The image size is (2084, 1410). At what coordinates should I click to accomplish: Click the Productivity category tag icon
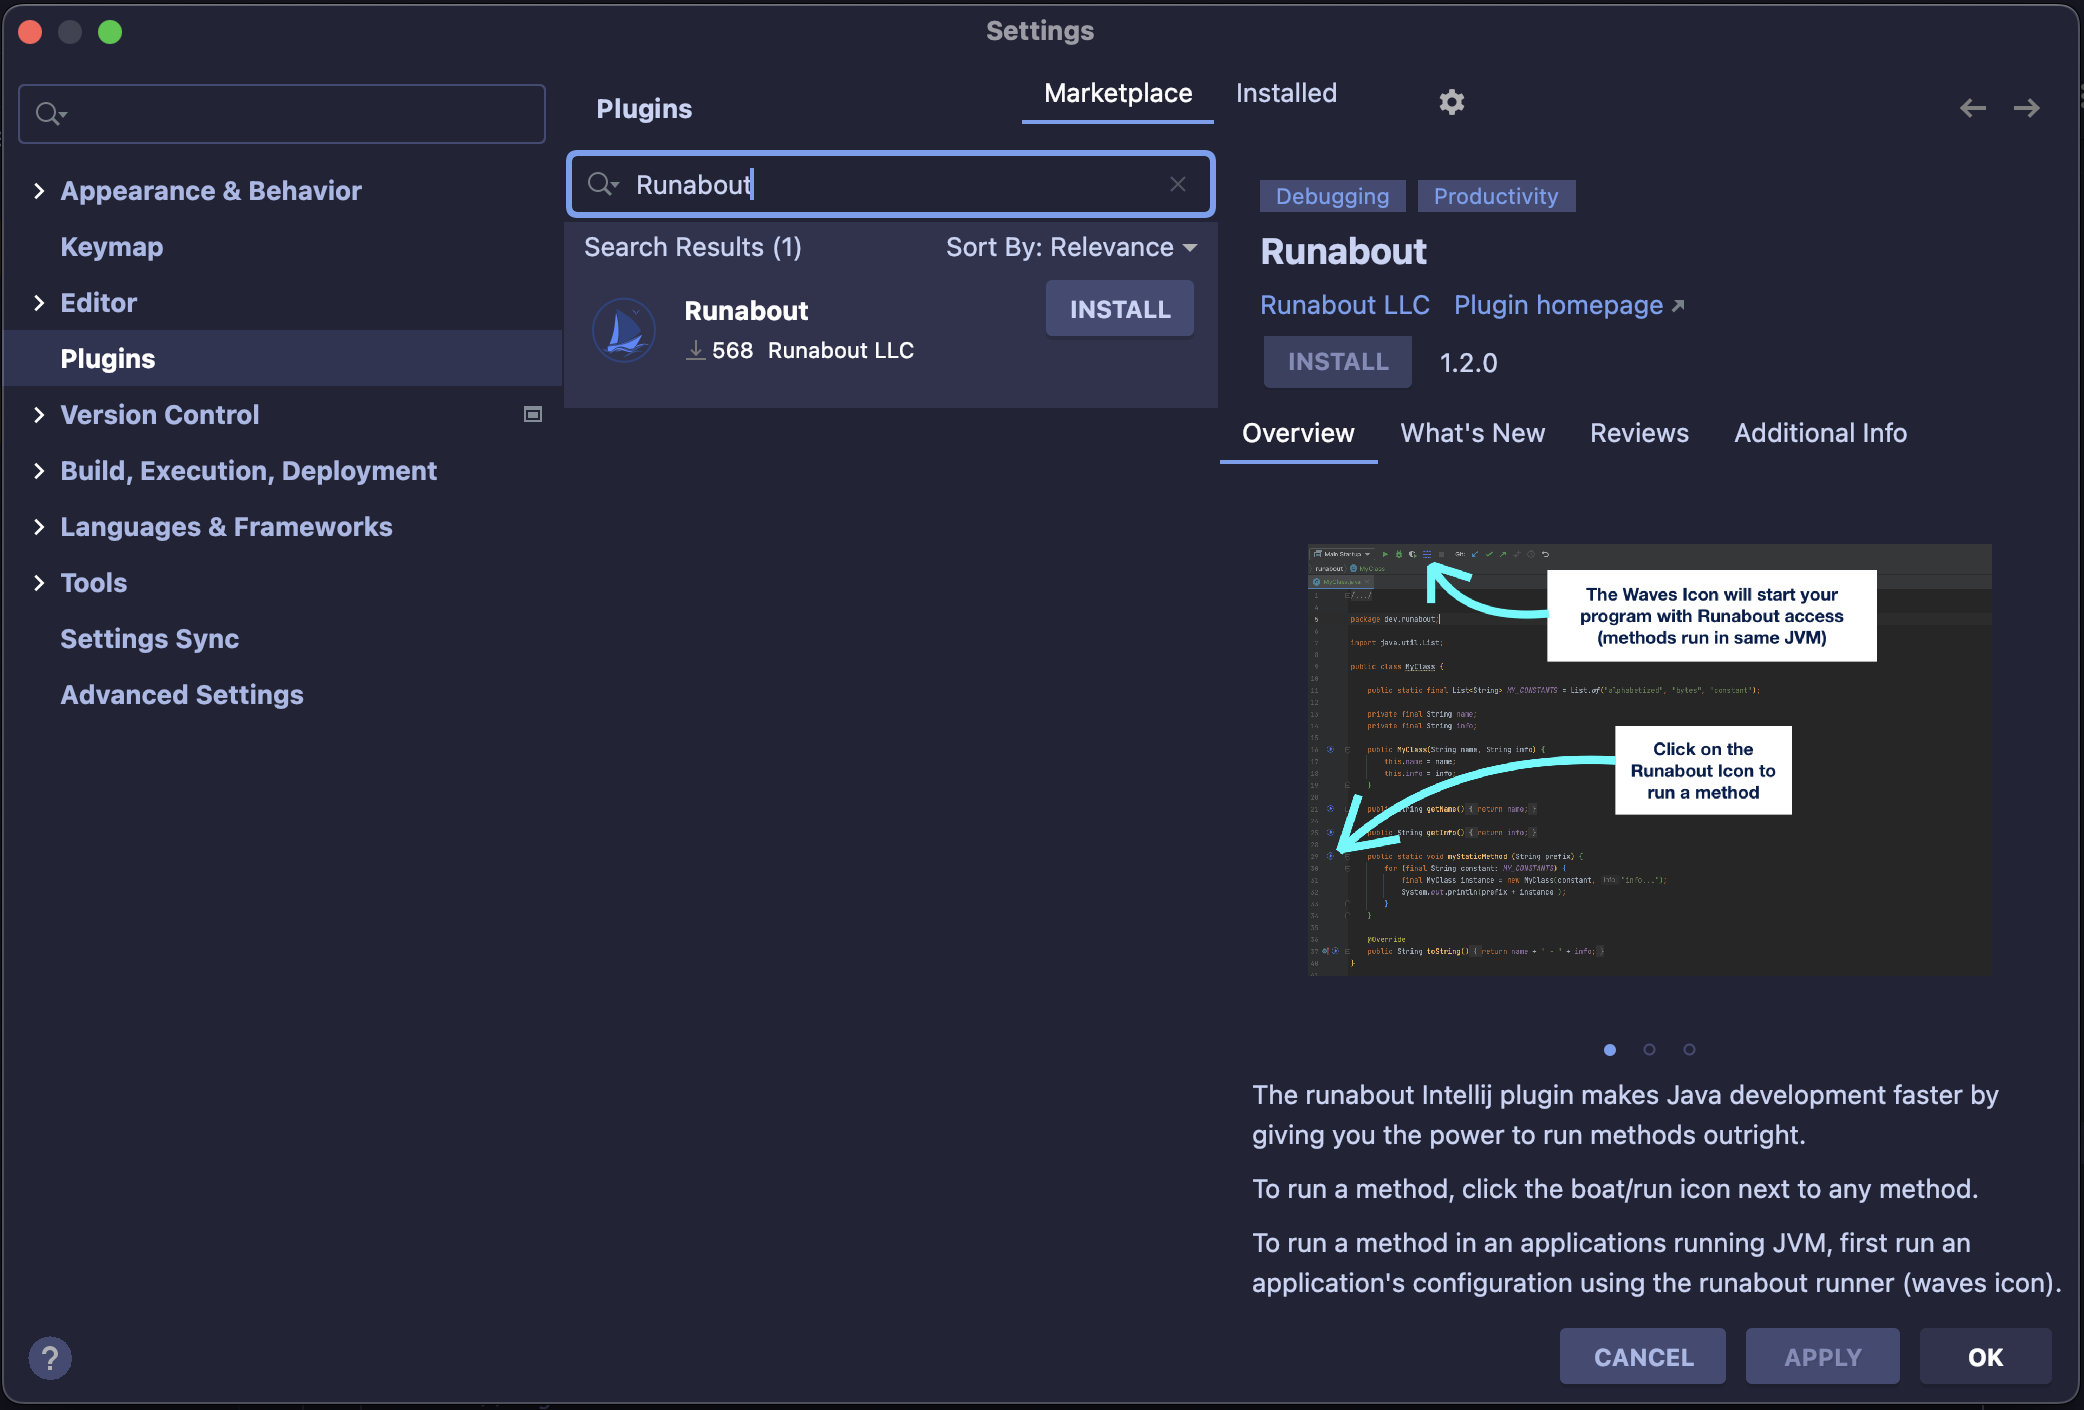[1494, 195]
